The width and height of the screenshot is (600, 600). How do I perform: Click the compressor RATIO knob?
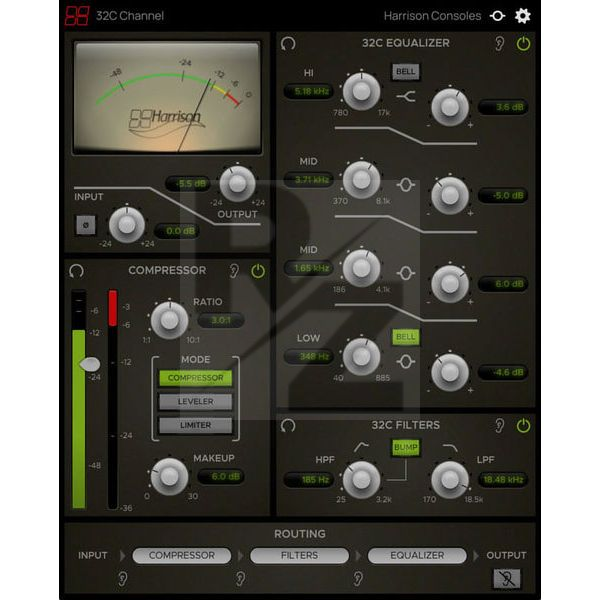click(169, 320)
